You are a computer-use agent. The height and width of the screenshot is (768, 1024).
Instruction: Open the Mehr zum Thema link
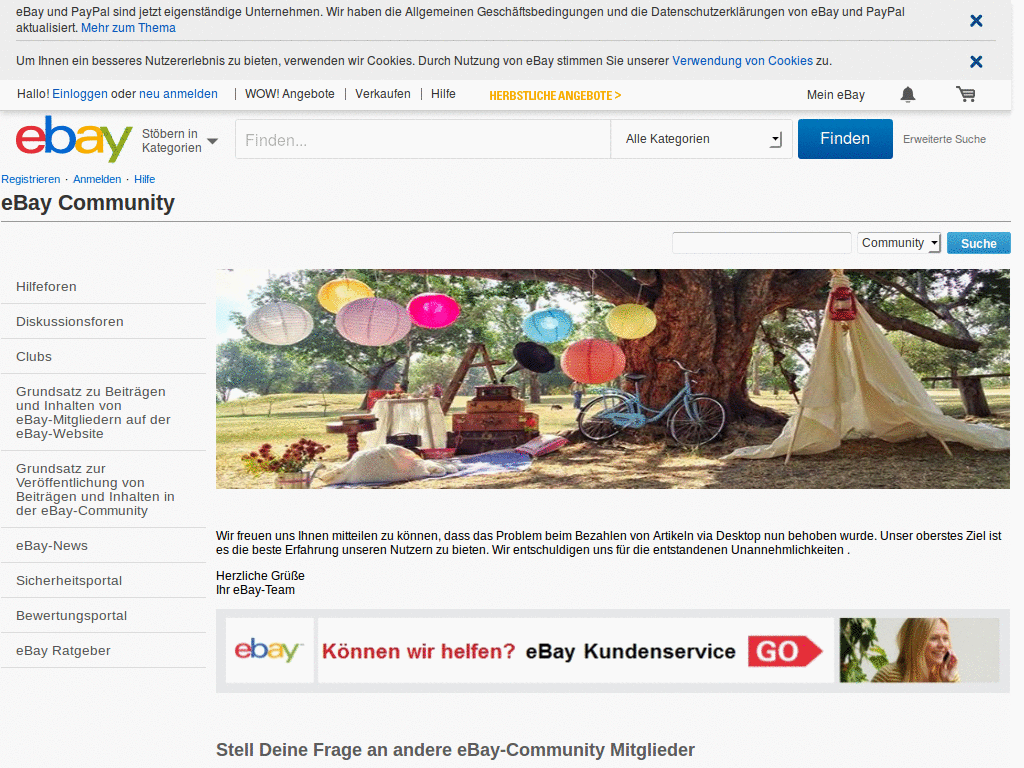pos(128,28)
